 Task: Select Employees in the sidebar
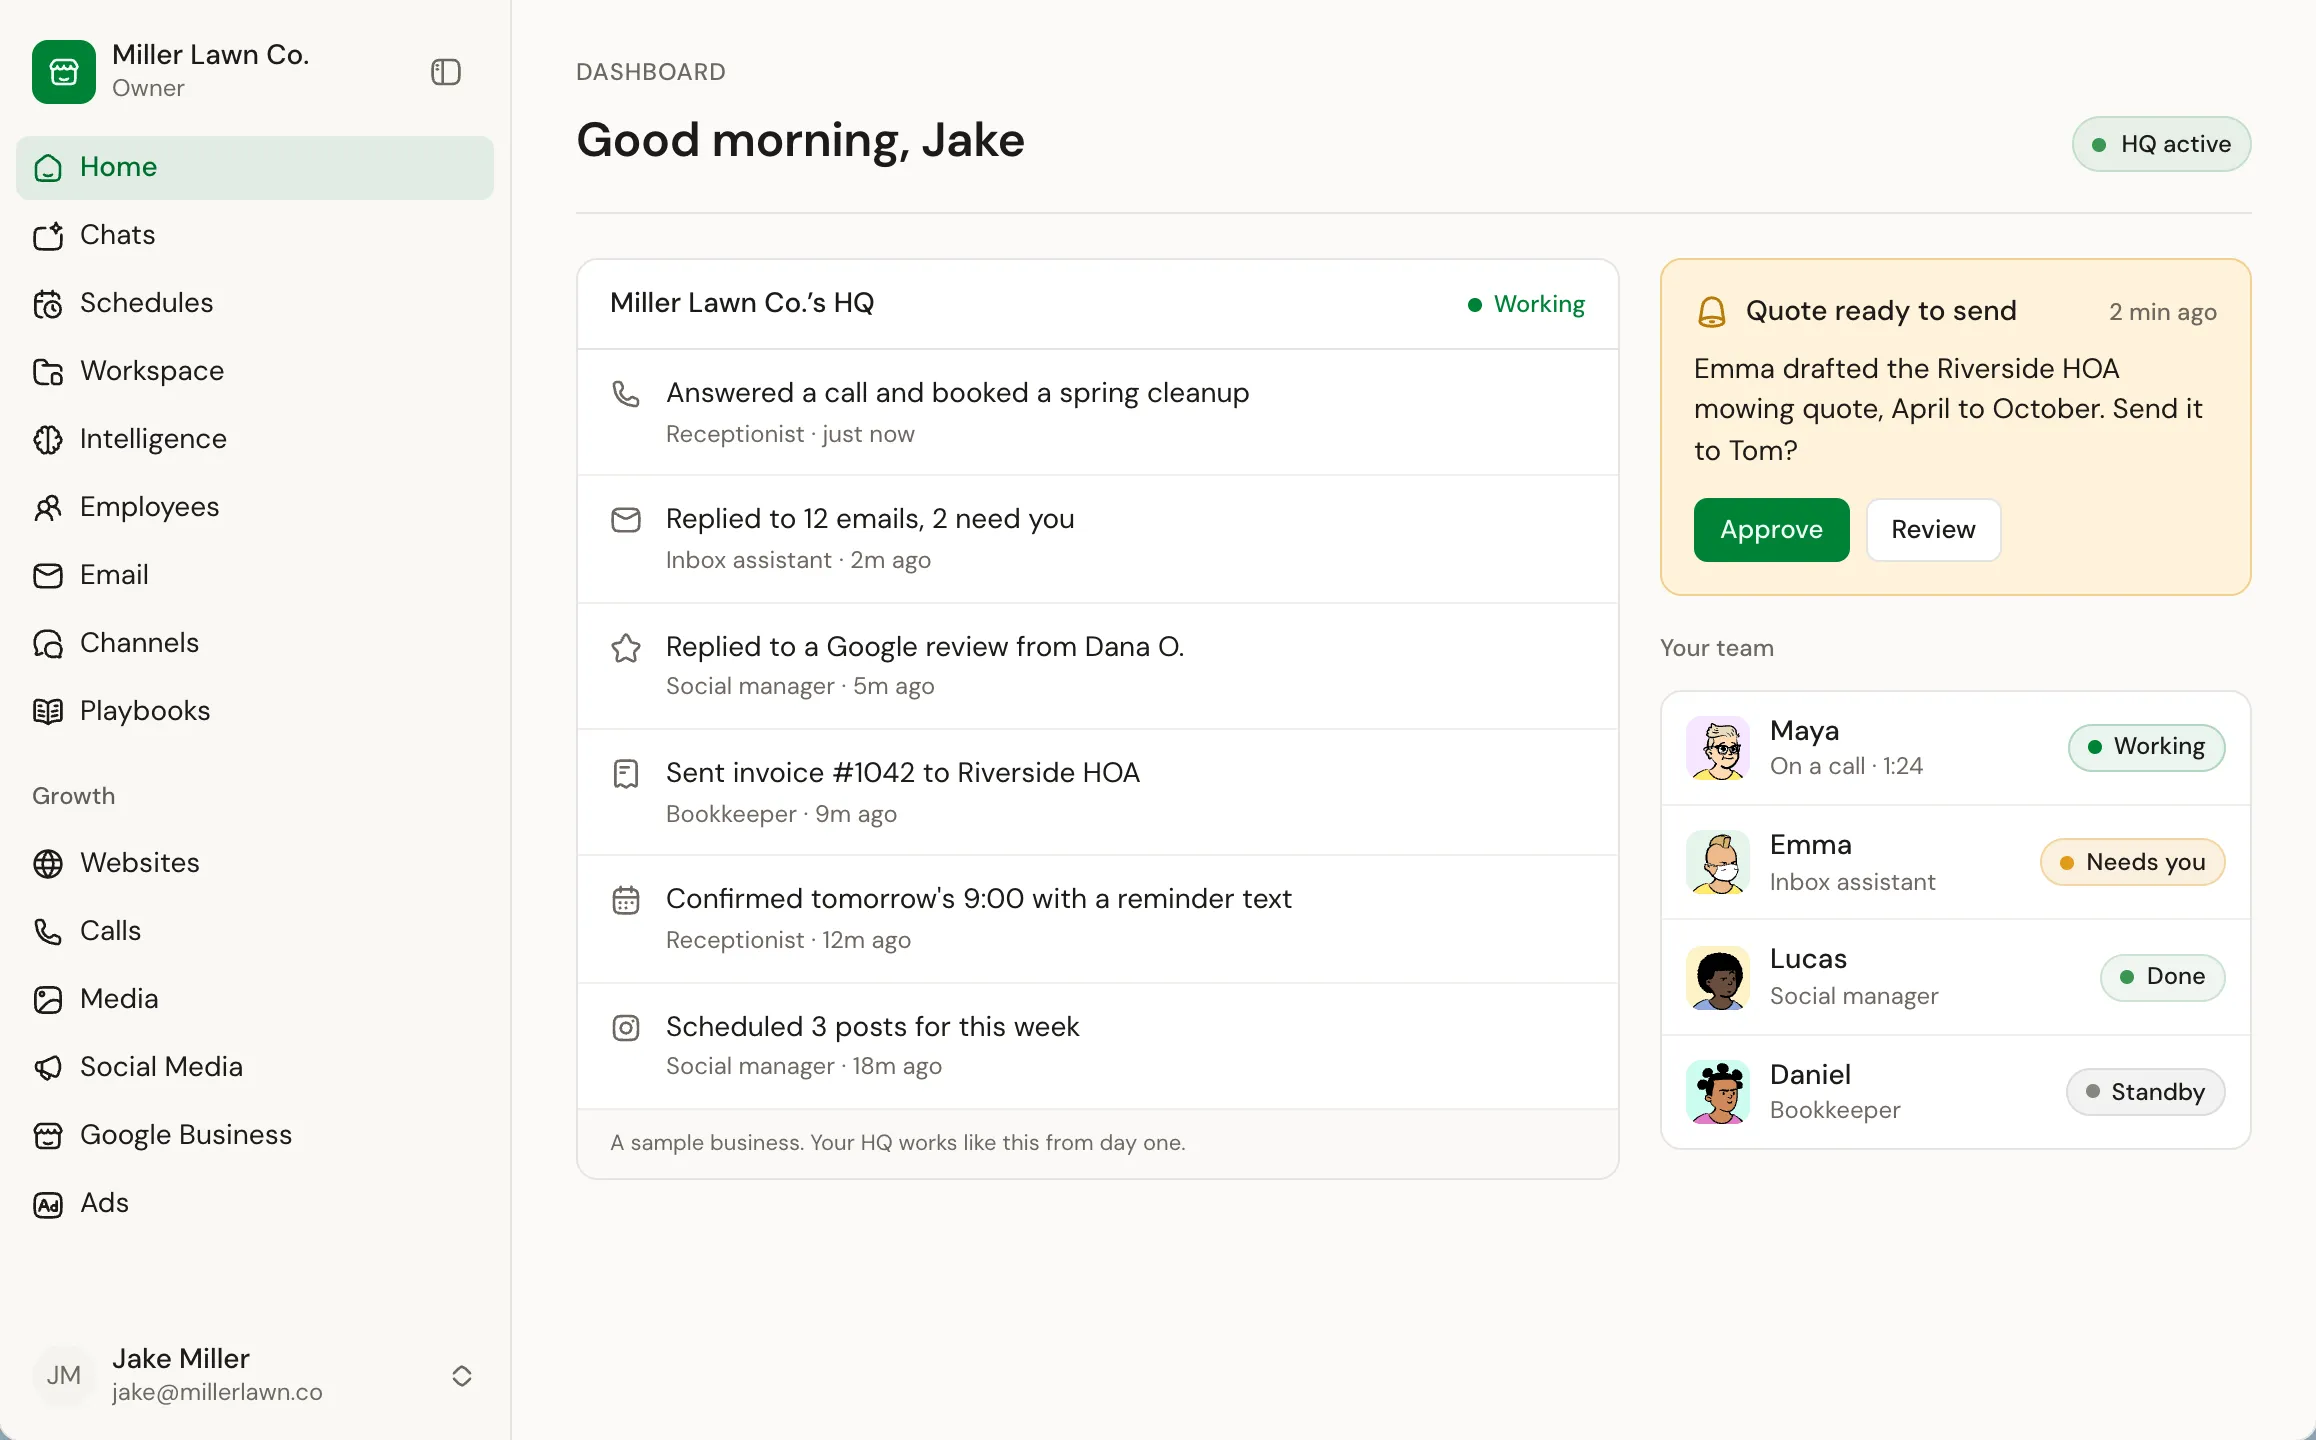point(255,507)
